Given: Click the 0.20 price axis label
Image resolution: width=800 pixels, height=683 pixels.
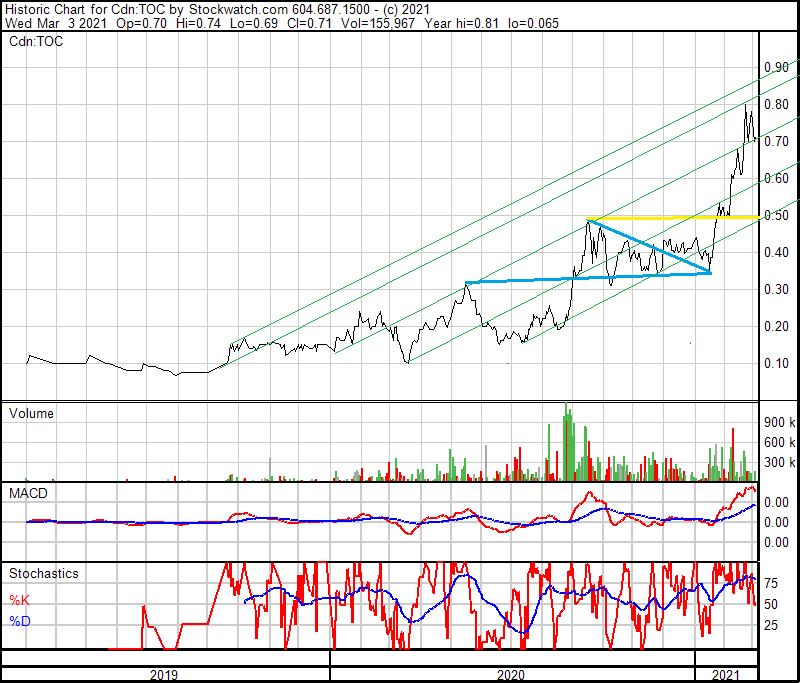Looking at the screenshot, I should click(776, 326).
